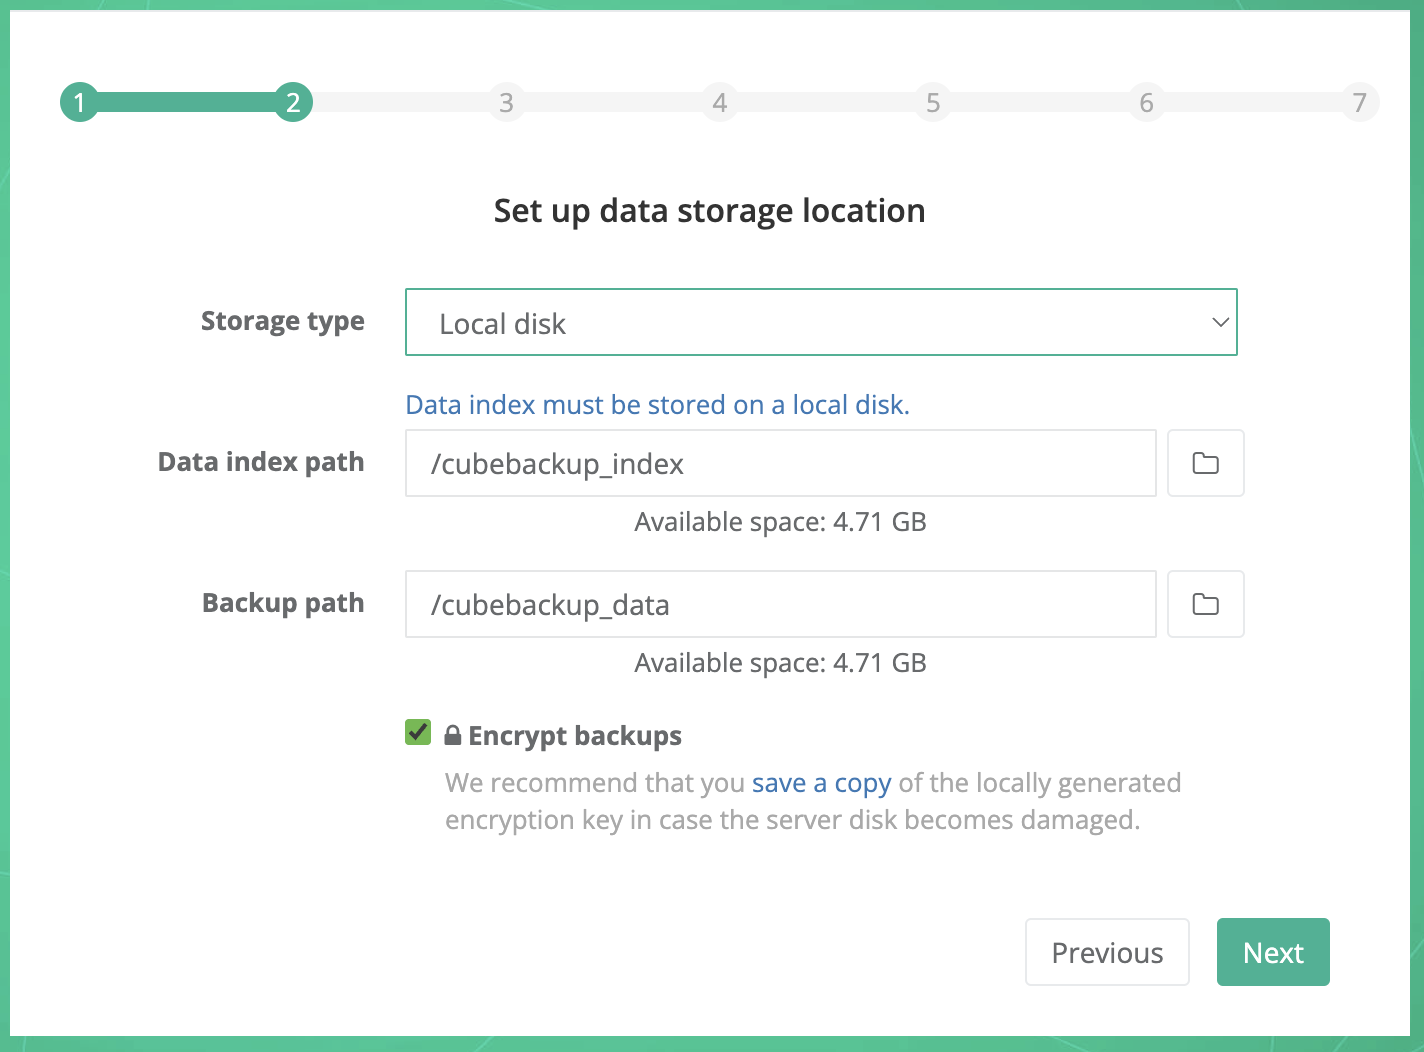The height and width of the screenshot is (1052, 1424).
Task: Click the lock icon beside Encrypt backups
Action: pos(452,735)
